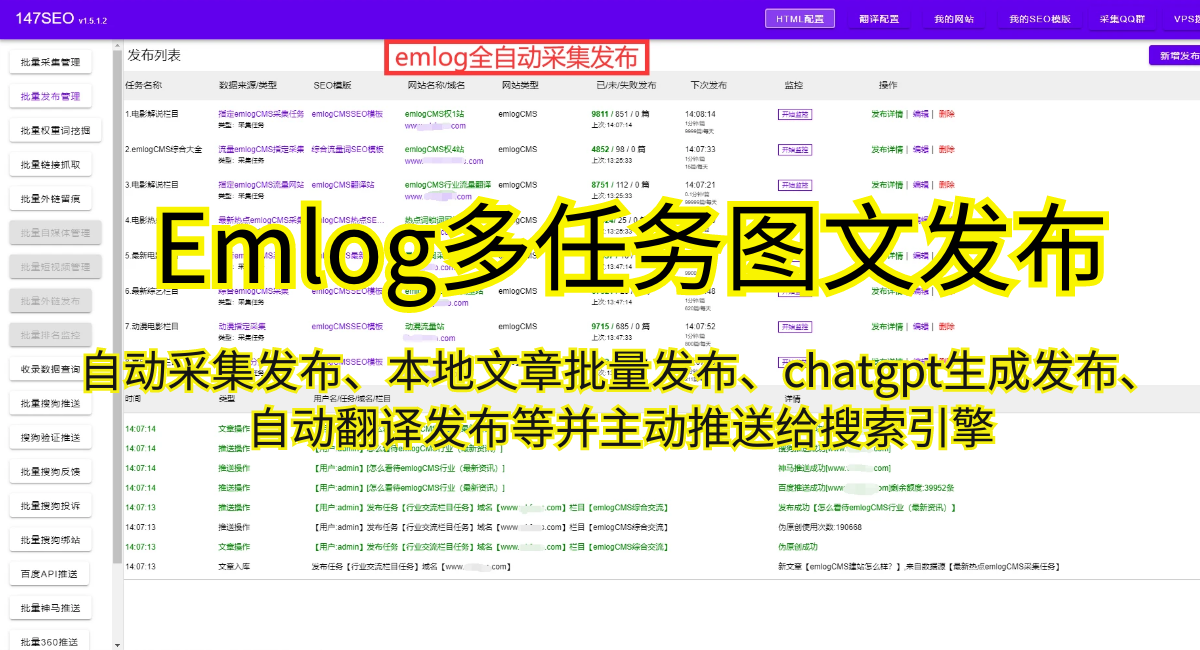
Task: Go to 我的网站 in top navigation
Action: (x=954, y=18)
